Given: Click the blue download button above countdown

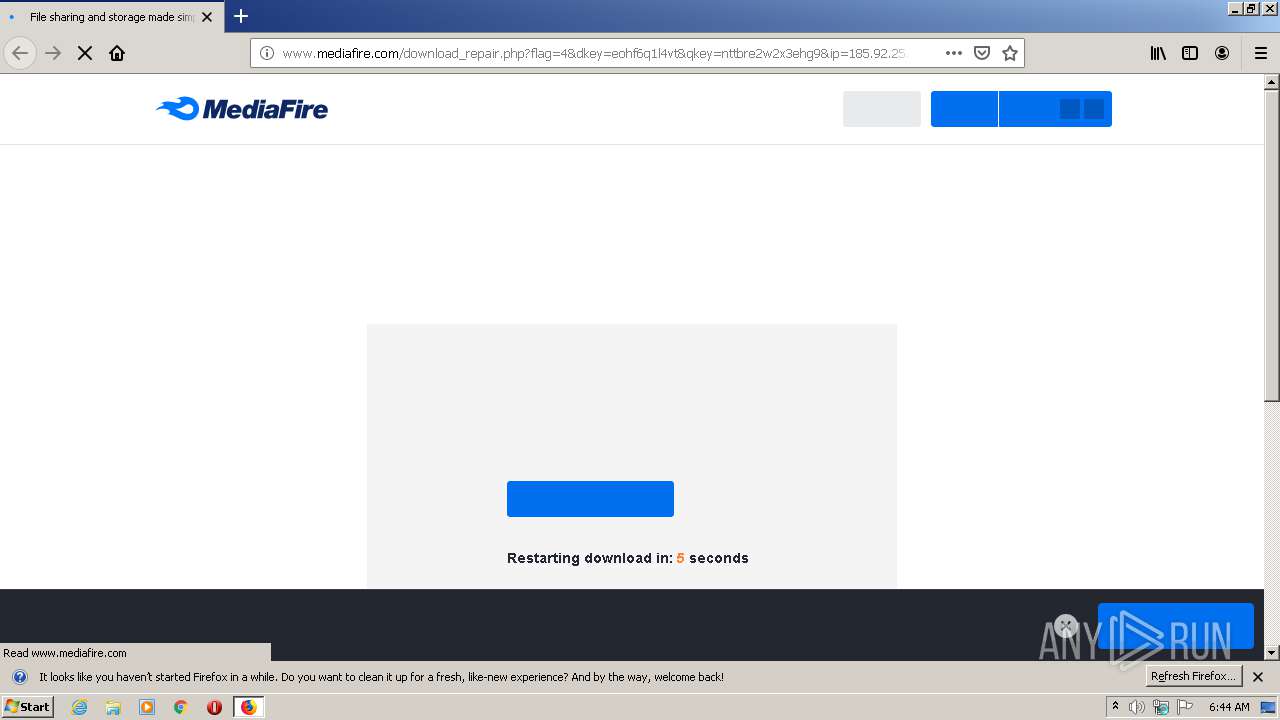Looking at the screenshot, I should (x=590, y=499).
